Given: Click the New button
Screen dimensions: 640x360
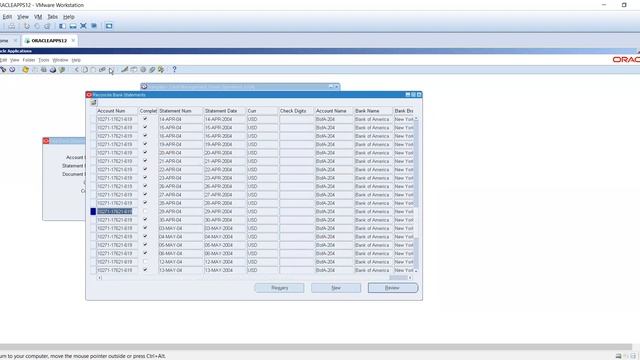Looking at the screenshot, I should pos(336,288).
